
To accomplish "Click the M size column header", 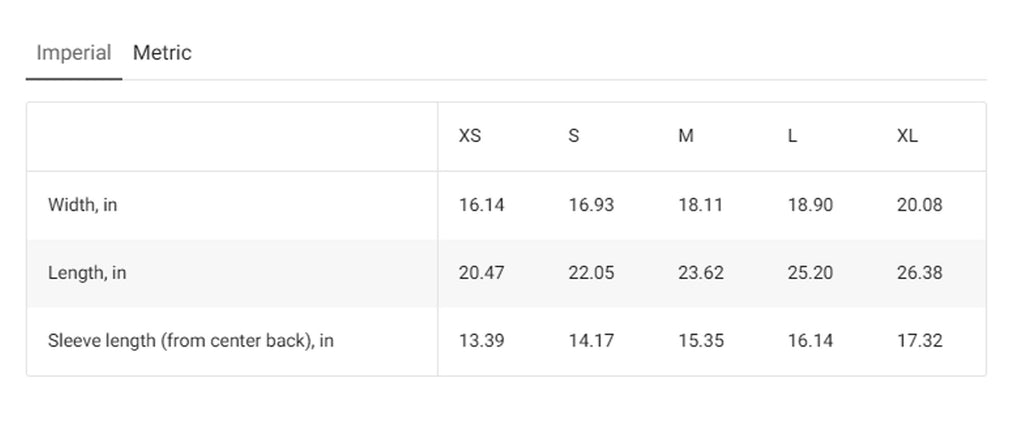I will tap(686, 136).
